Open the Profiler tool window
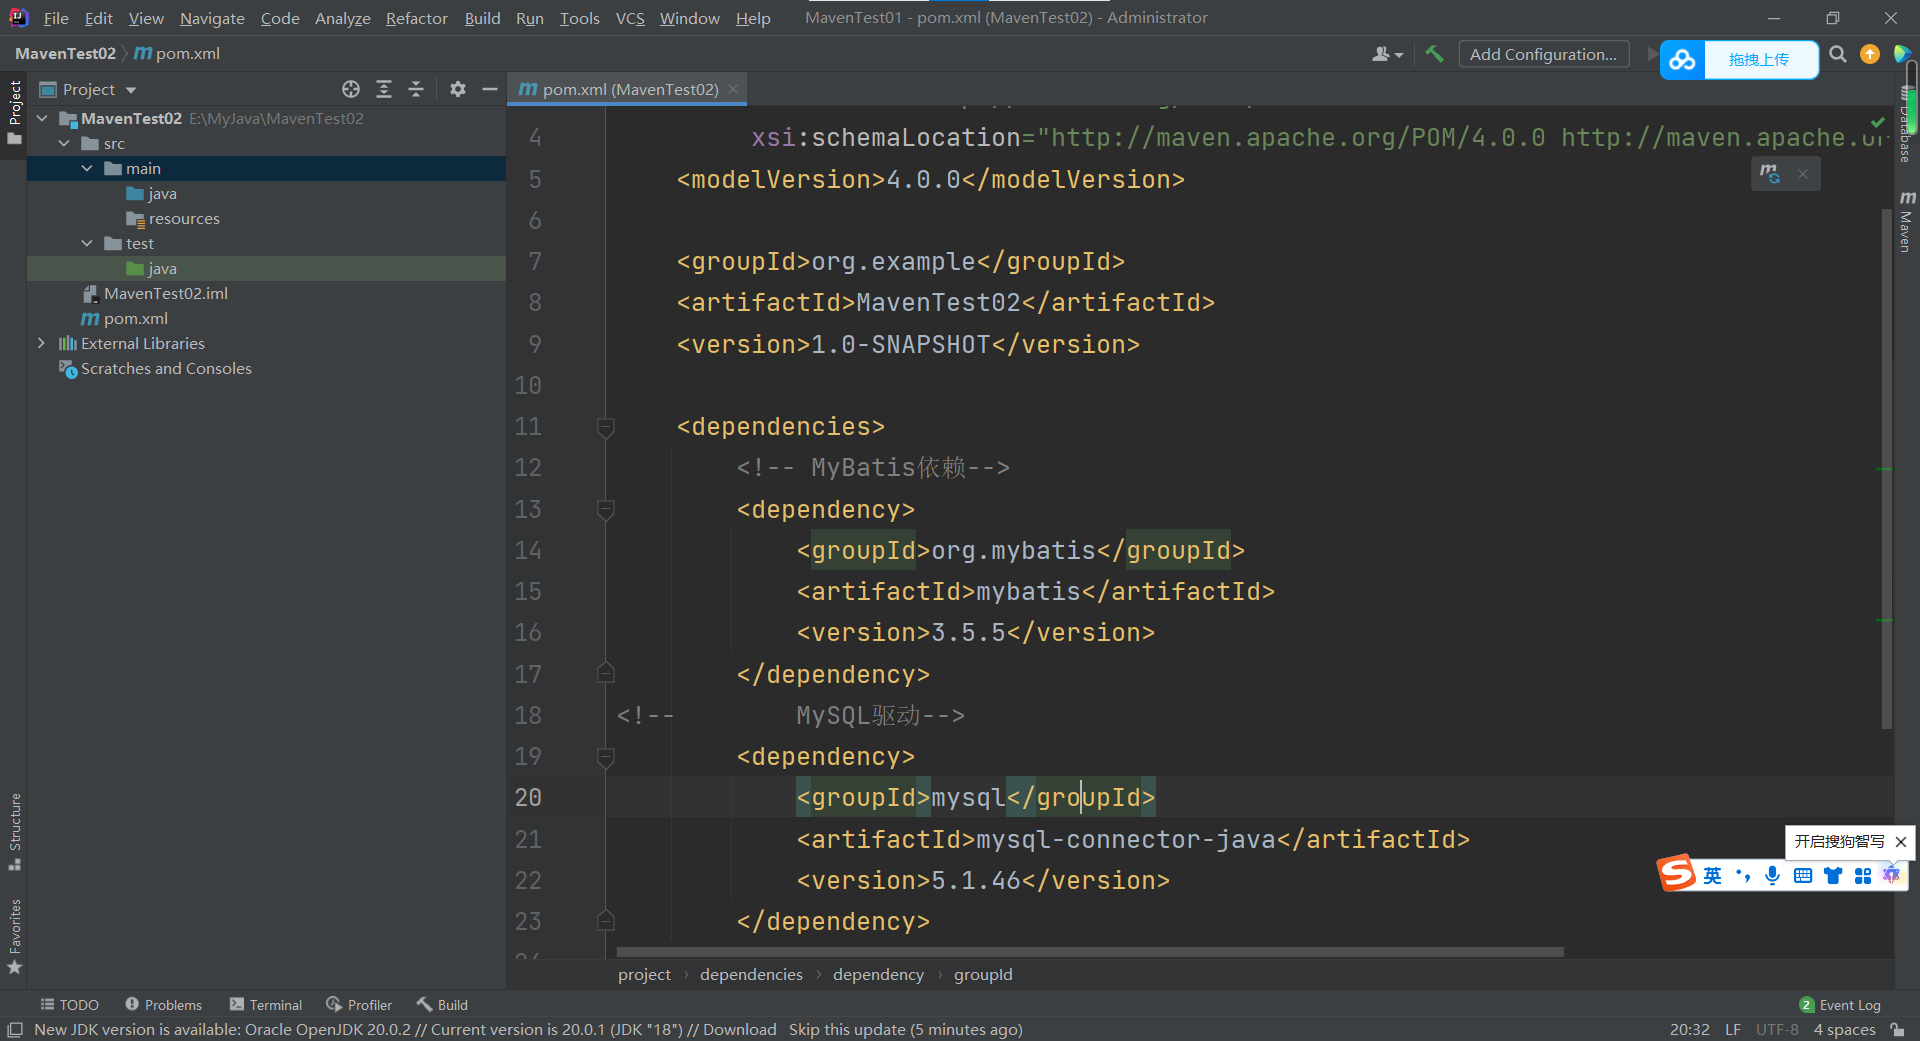The height and width of the screenshot is (1041, 1920). [x=358, y=1005]
